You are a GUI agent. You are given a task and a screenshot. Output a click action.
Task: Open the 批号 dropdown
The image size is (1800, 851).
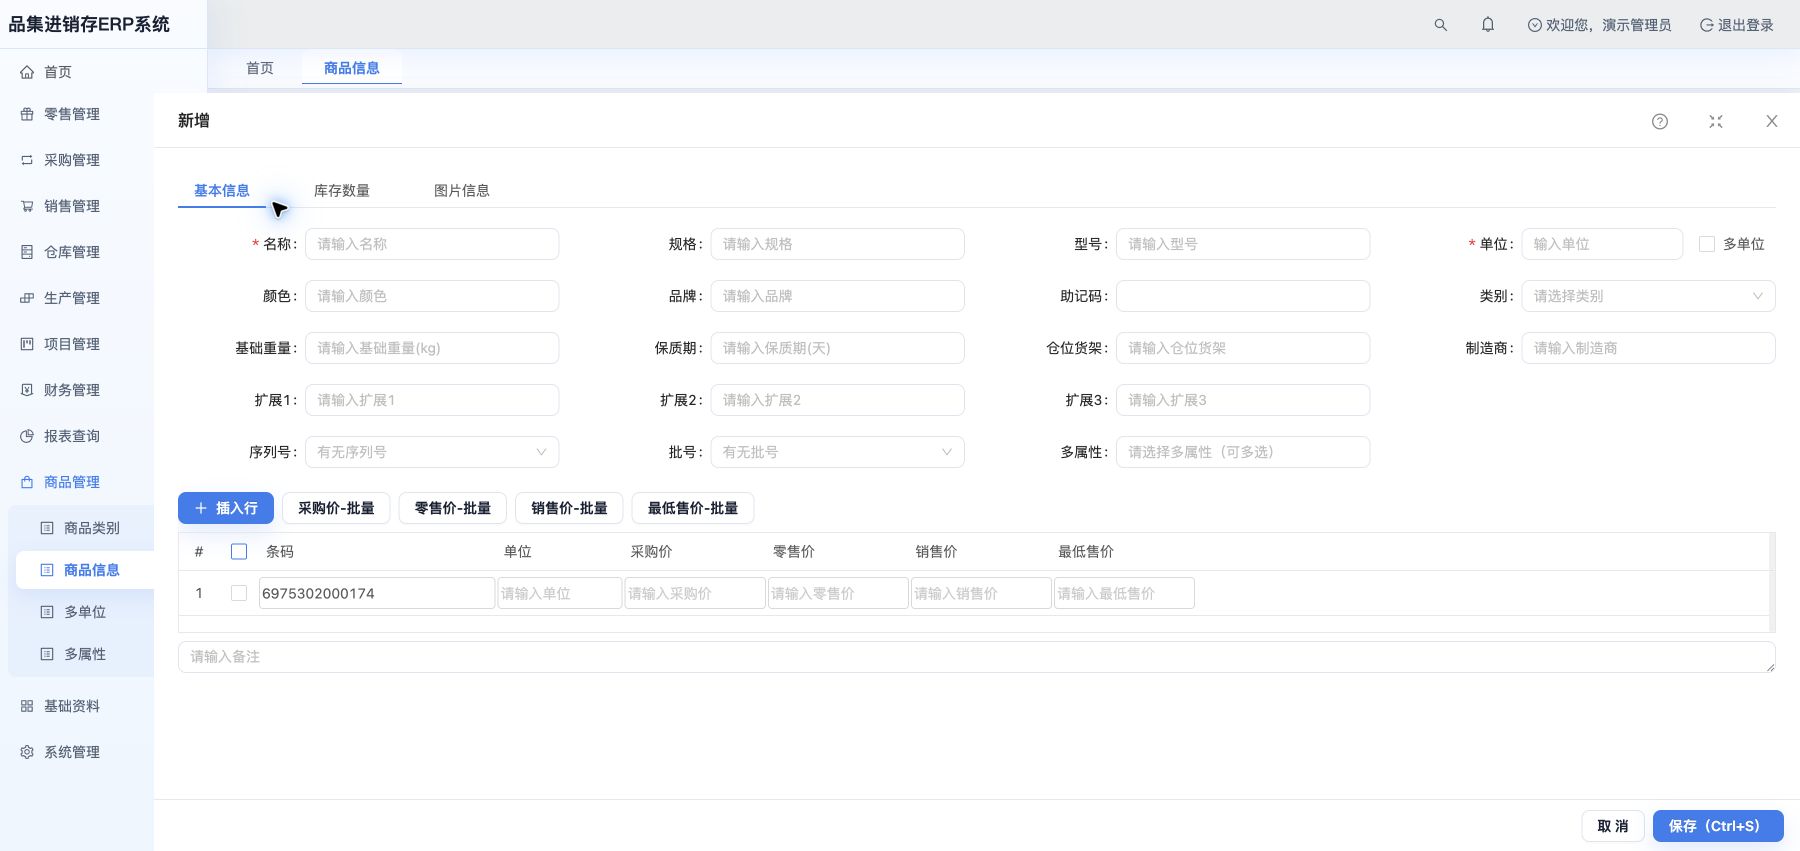tap(837, 452)
